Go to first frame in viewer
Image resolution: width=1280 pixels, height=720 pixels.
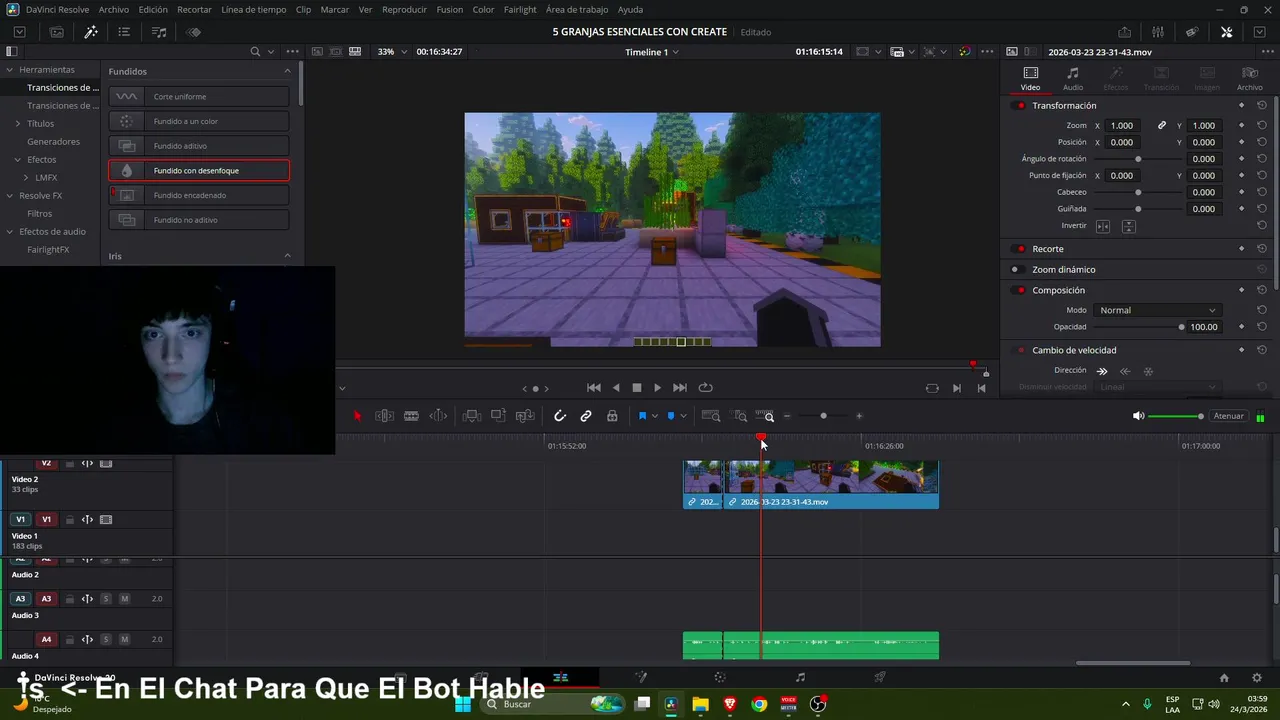tap(594, 388)
